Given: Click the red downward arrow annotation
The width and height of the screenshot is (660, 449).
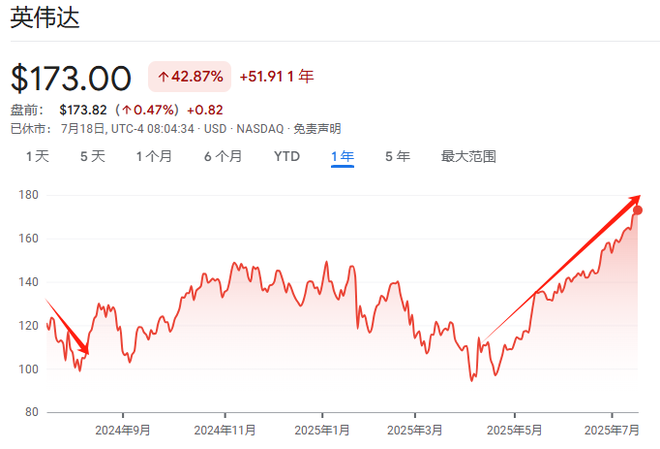Looking at the screenshot, I should [x=68, y=328].
